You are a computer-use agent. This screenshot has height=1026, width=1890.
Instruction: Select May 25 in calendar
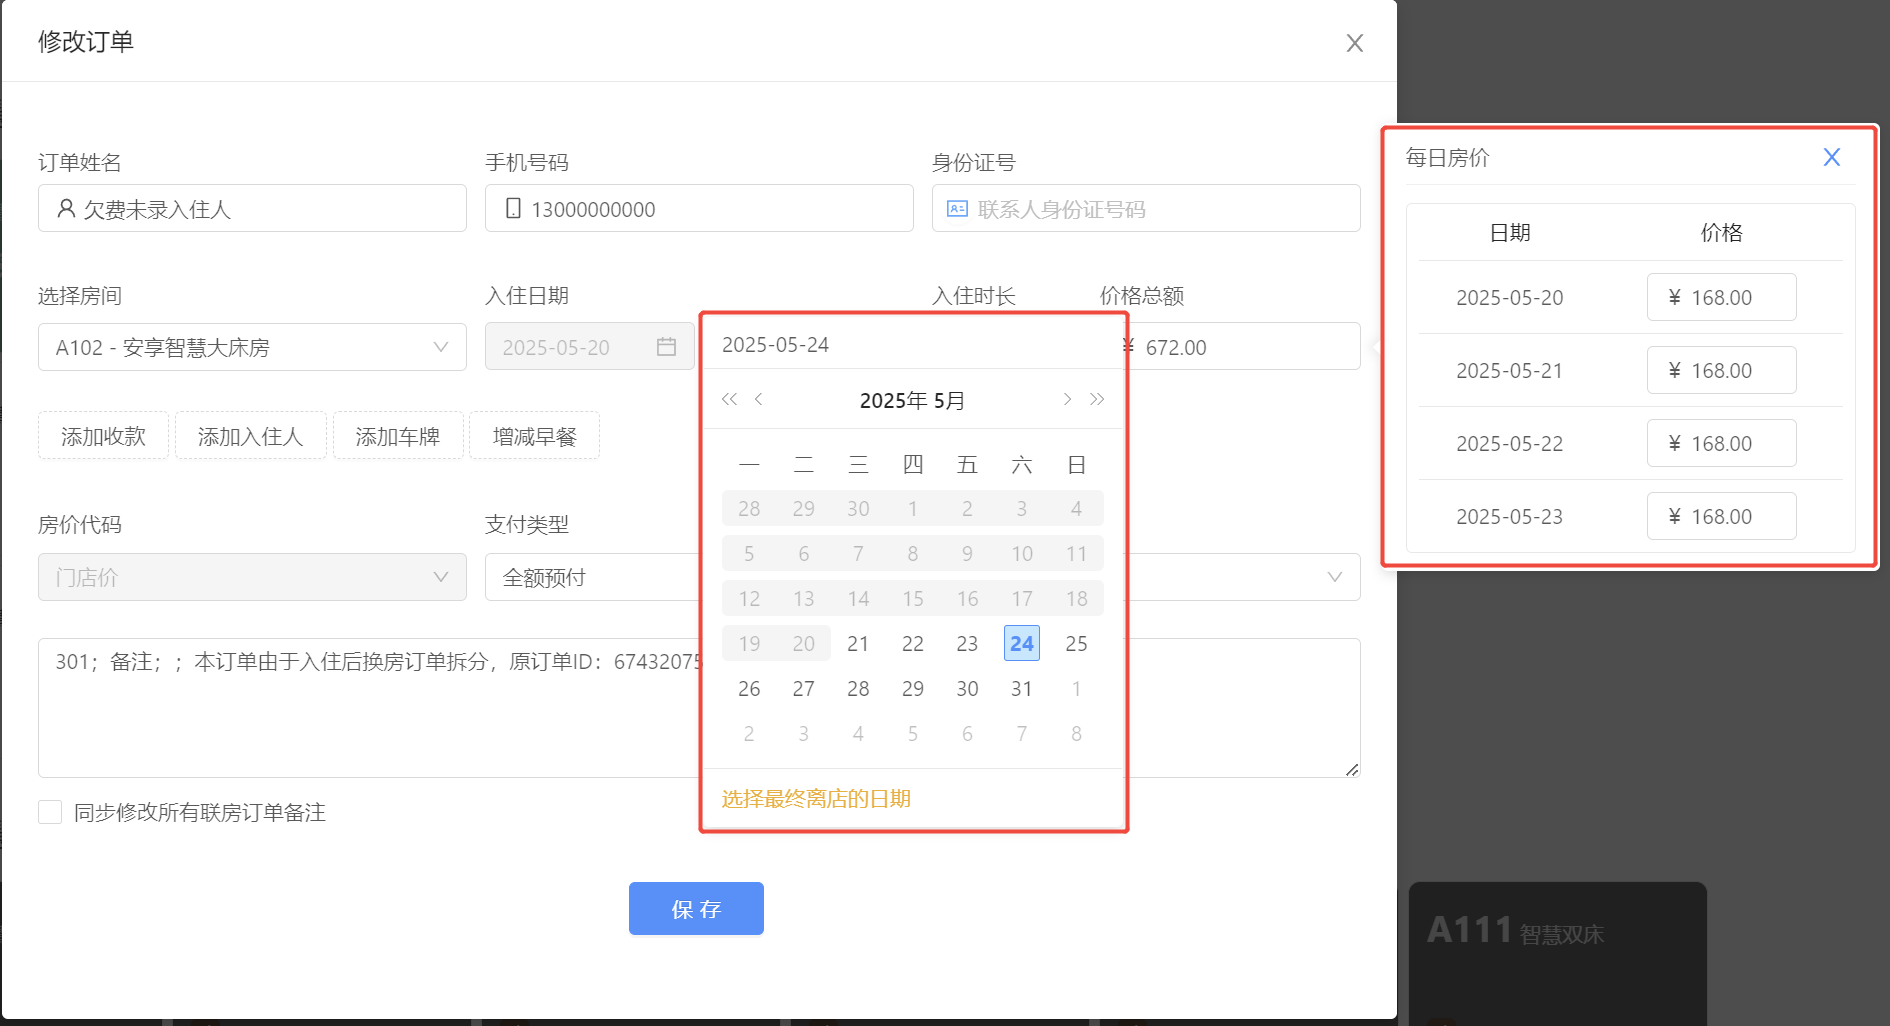coord(1076,643)
